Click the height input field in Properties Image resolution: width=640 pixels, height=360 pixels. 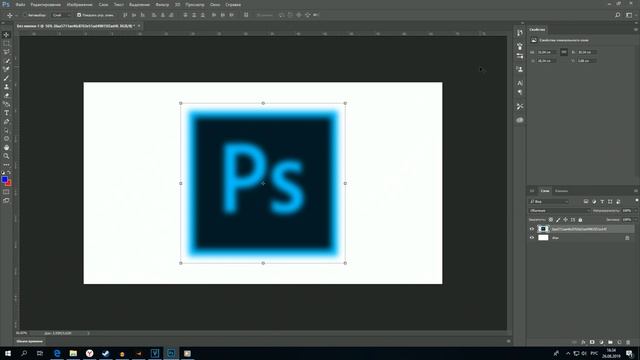587,52
